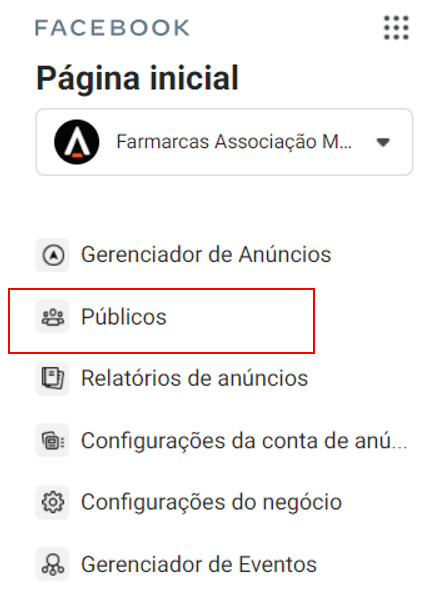Open Gerenciador de Eventos label
This screenshot has width=434, height=607.
pos(199,564)
